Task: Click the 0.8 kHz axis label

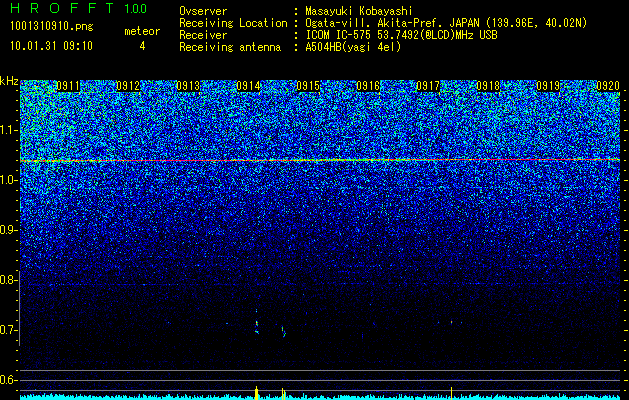Action: (8, 280)
